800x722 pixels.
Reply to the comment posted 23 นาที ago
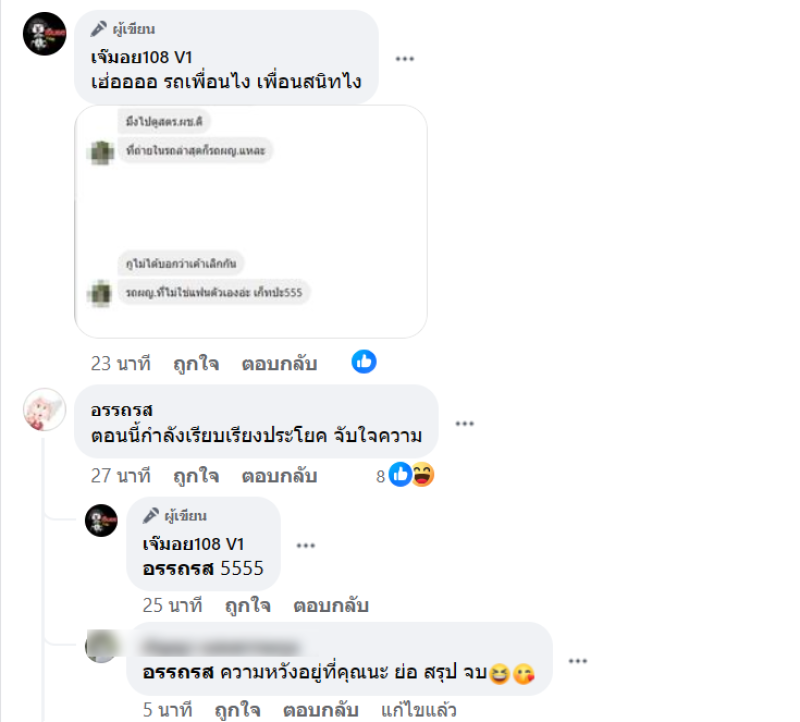[x=279, y=364]
